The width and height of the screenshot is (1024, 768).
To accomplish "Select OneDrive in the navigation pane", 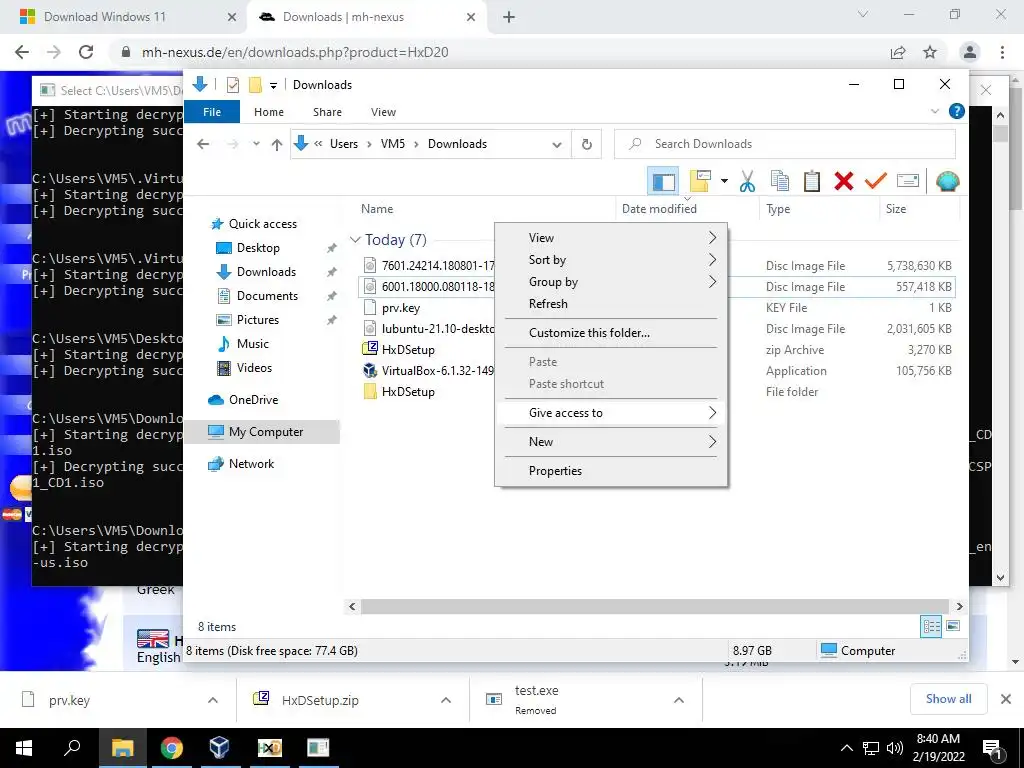I will [253, 400].
